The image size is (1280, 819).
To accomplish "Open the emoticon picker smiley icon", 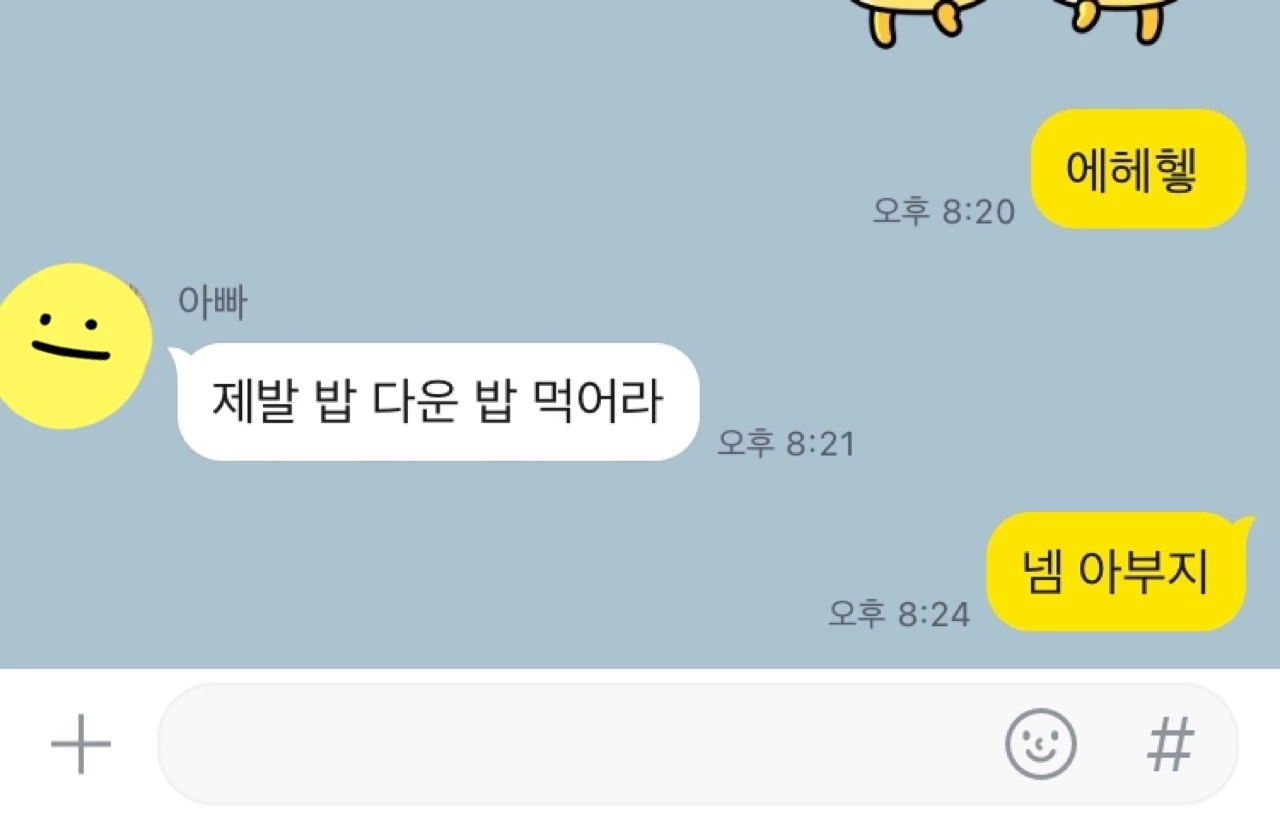I will [x=1040, y=744].
